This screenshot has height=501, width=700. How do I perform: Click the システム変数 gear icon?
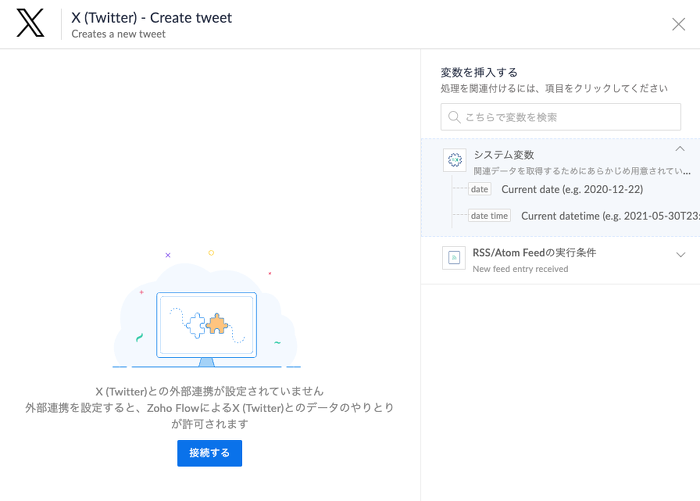(x=454, y=160)
